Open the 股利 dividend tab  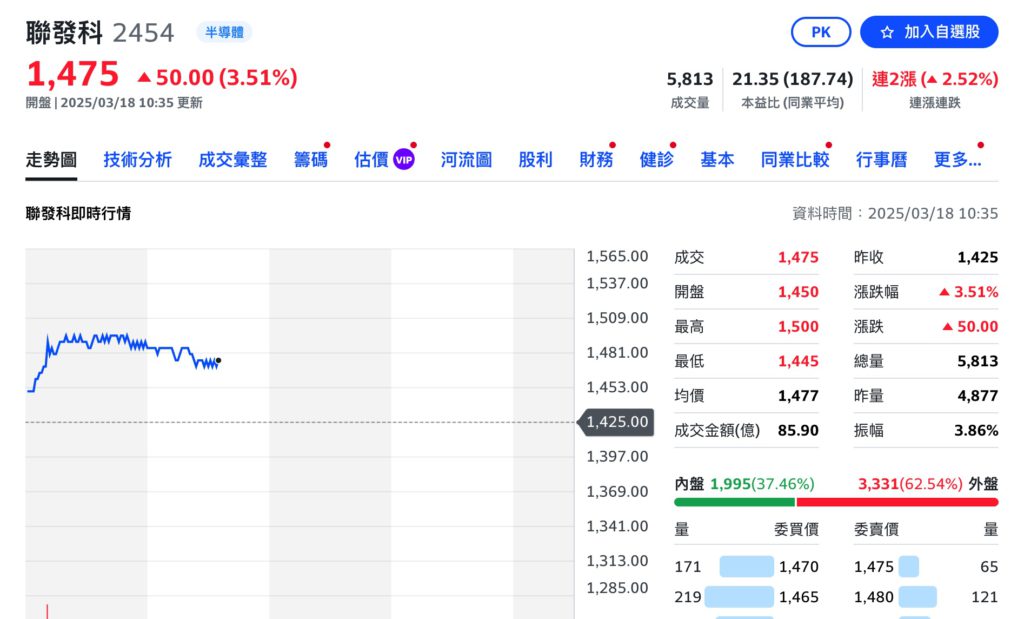tap(536, 160)
